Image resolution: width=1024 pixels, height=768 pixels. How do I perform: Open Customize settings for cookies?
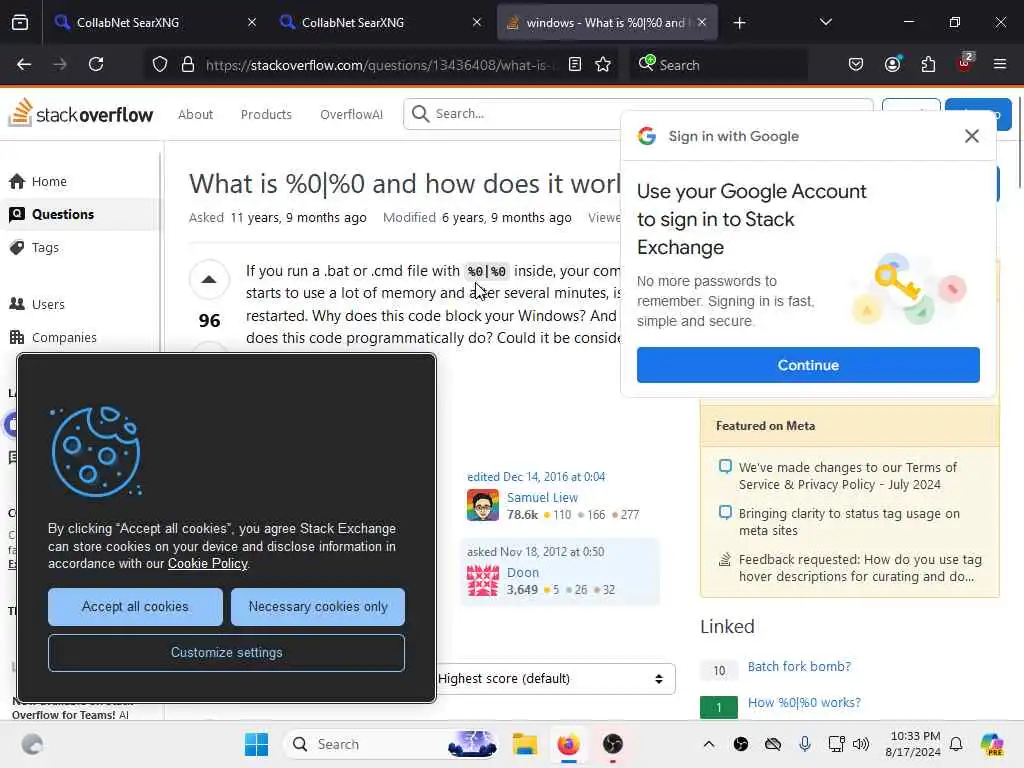click(x=227, y=653)
